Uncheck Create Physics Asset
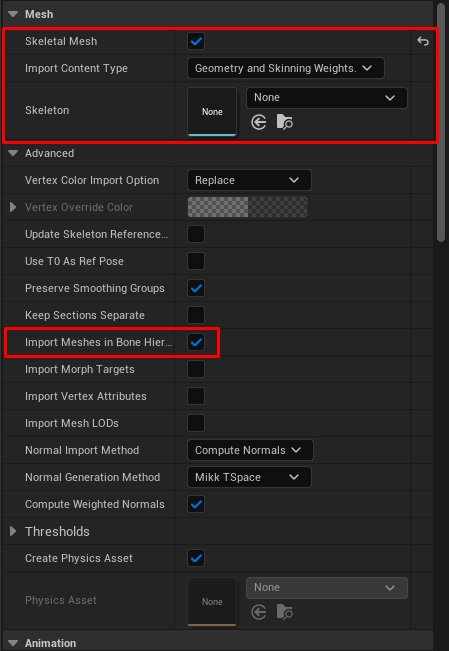The width and height of the screenshot is (449, 651). [196, 558]
